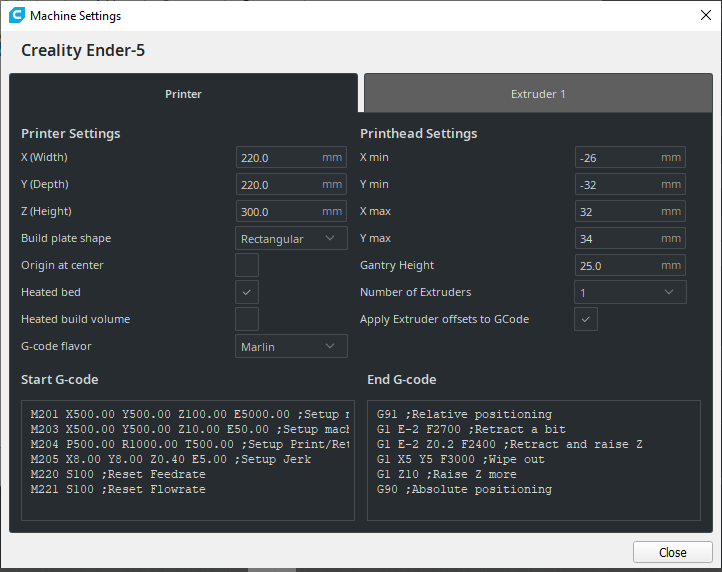Screen dimensions: 722x572
Task: Click the G1 Z10 Raise Z more line
Action: pos(447,474)
